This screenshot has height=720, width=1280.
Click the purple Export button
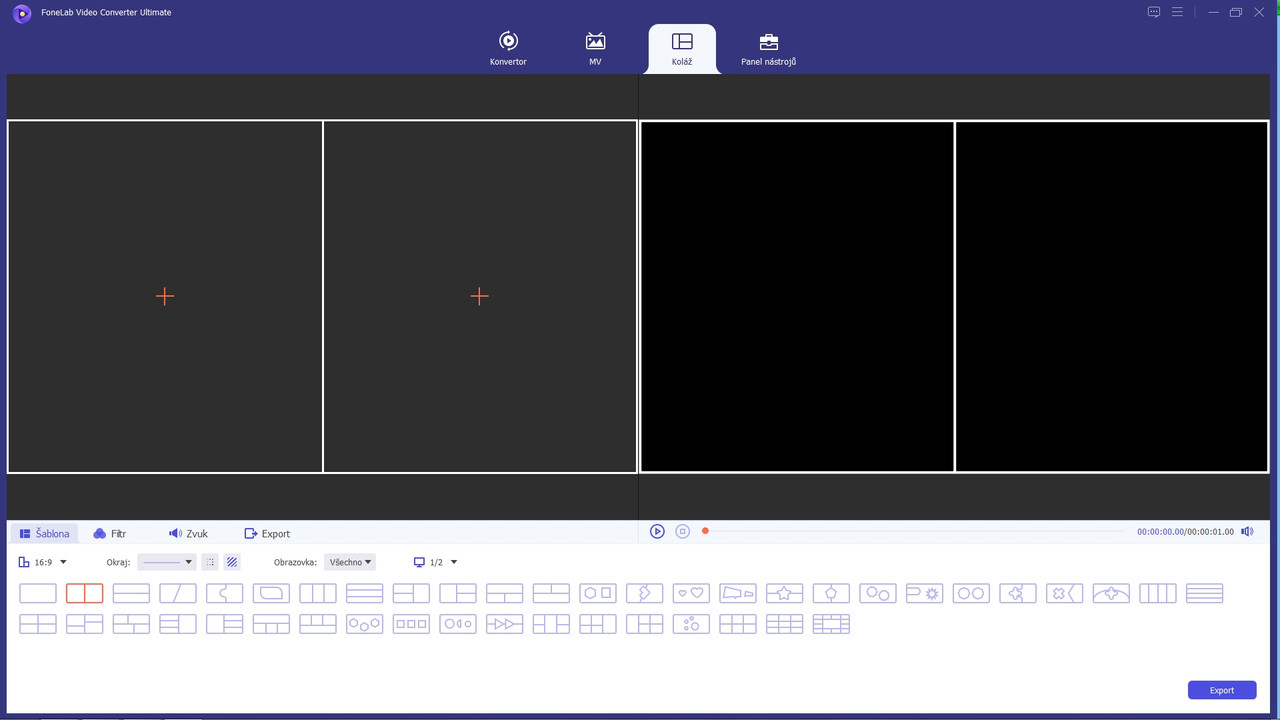(x=1222, y=690)
